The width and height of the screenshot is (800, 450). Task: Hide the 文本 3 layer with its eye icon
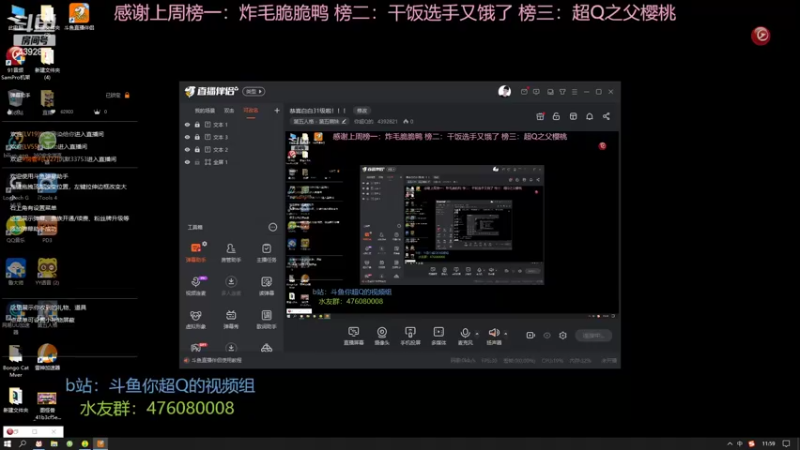pyautogui.click(x=187, y=137)
